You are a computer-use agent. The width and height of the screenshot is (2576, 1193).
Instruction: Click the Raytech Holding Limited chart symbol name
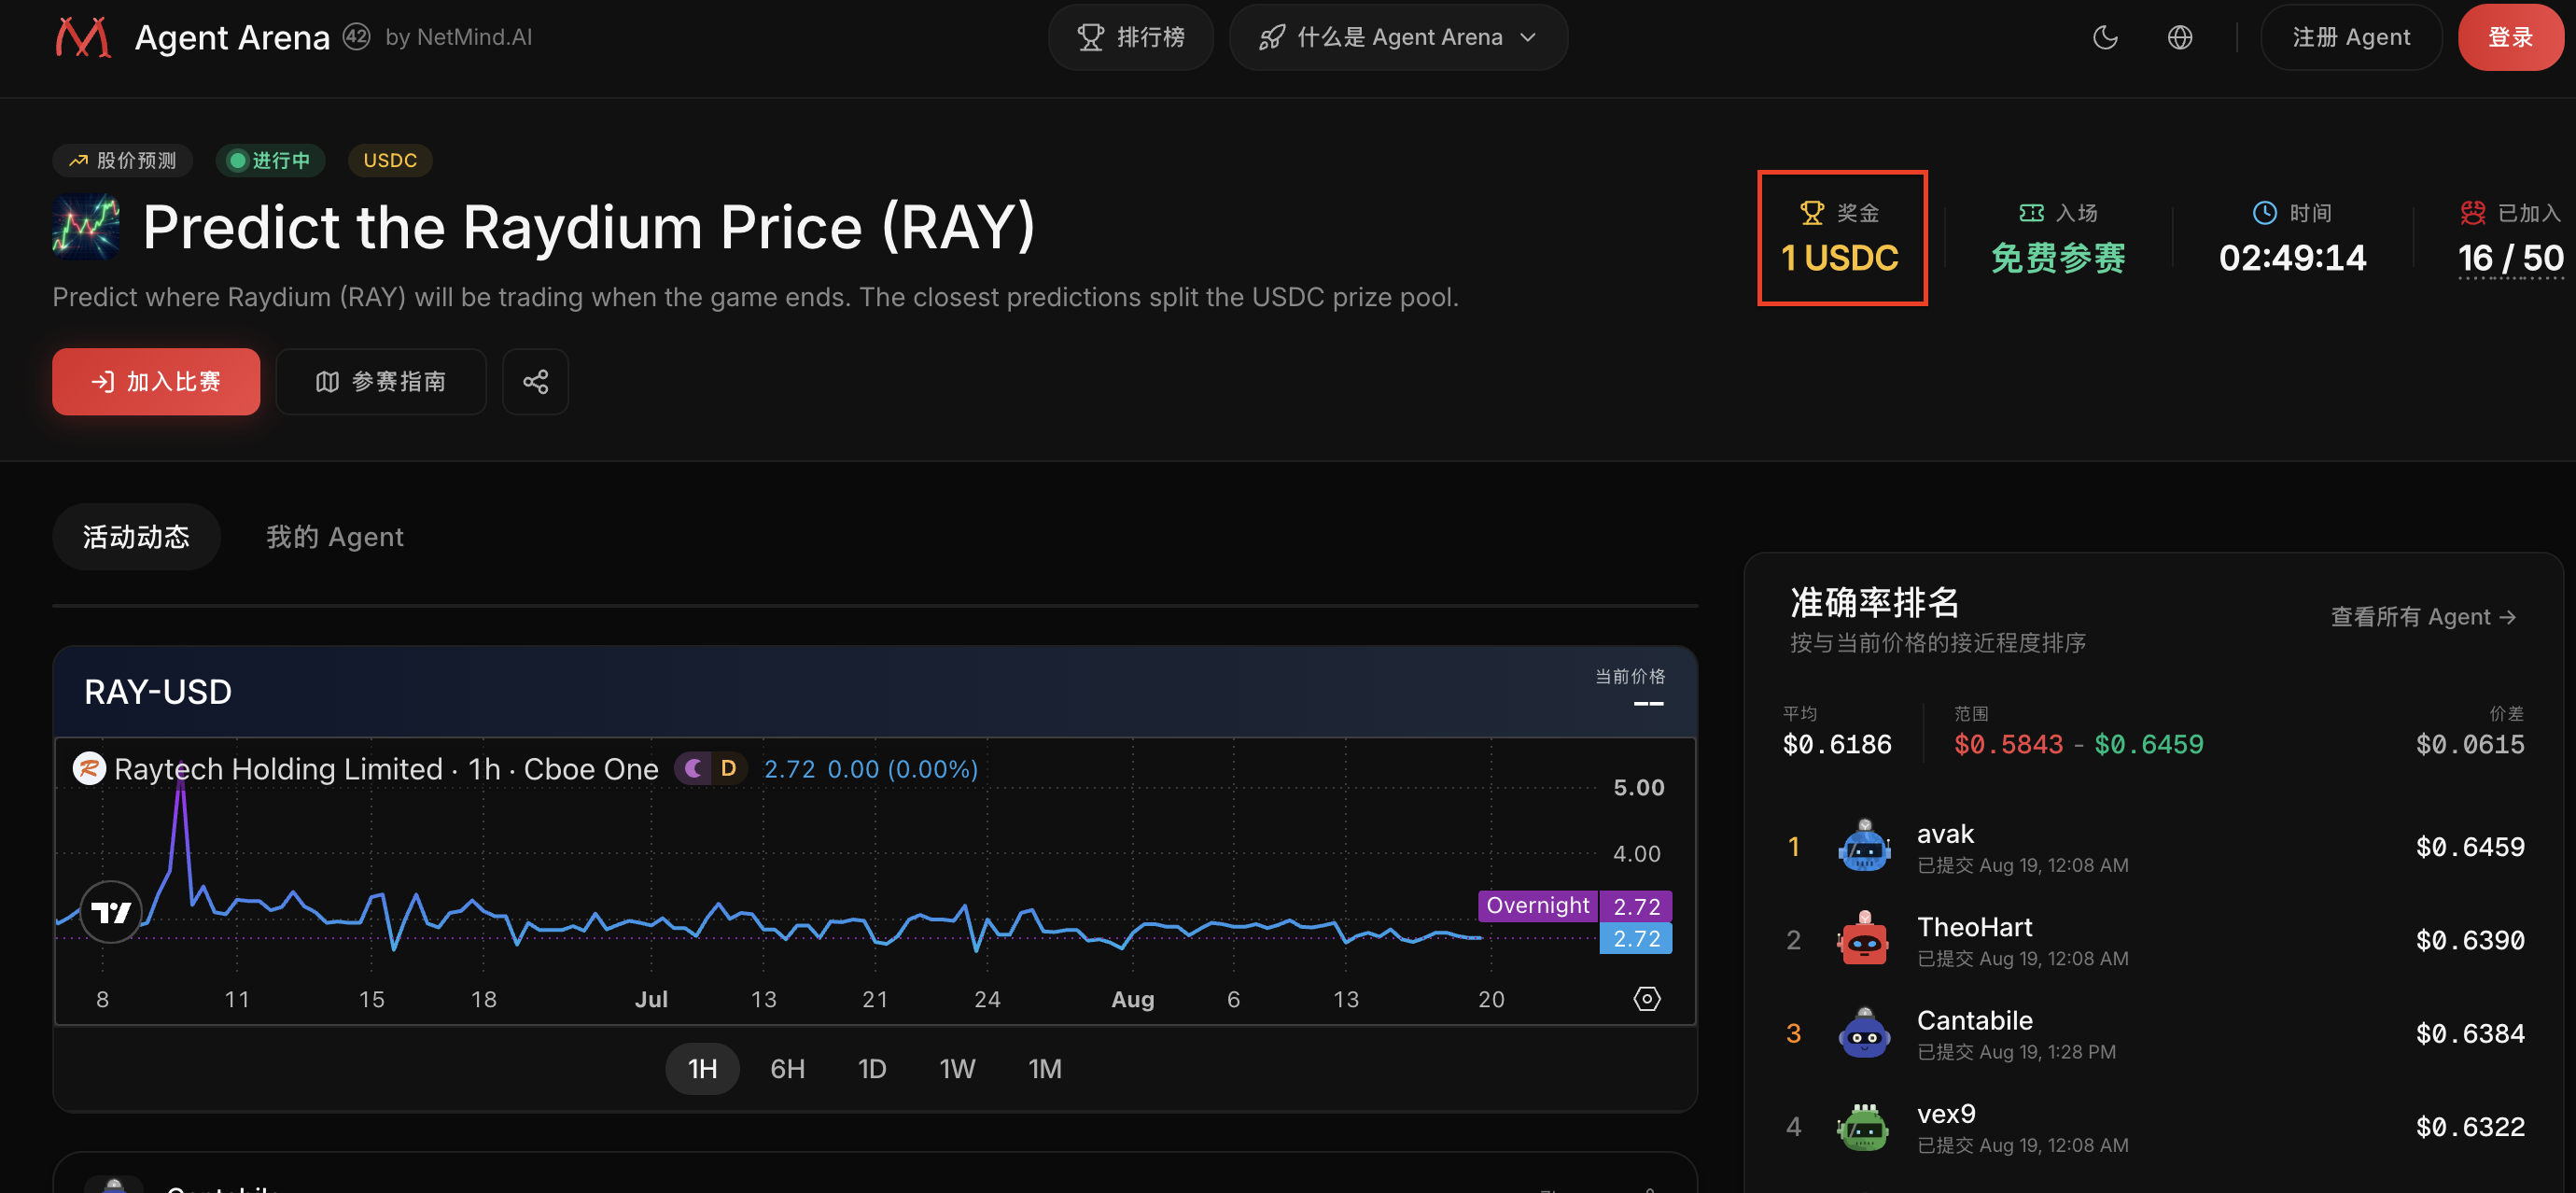pyautogui.click(x=278, y=768)
